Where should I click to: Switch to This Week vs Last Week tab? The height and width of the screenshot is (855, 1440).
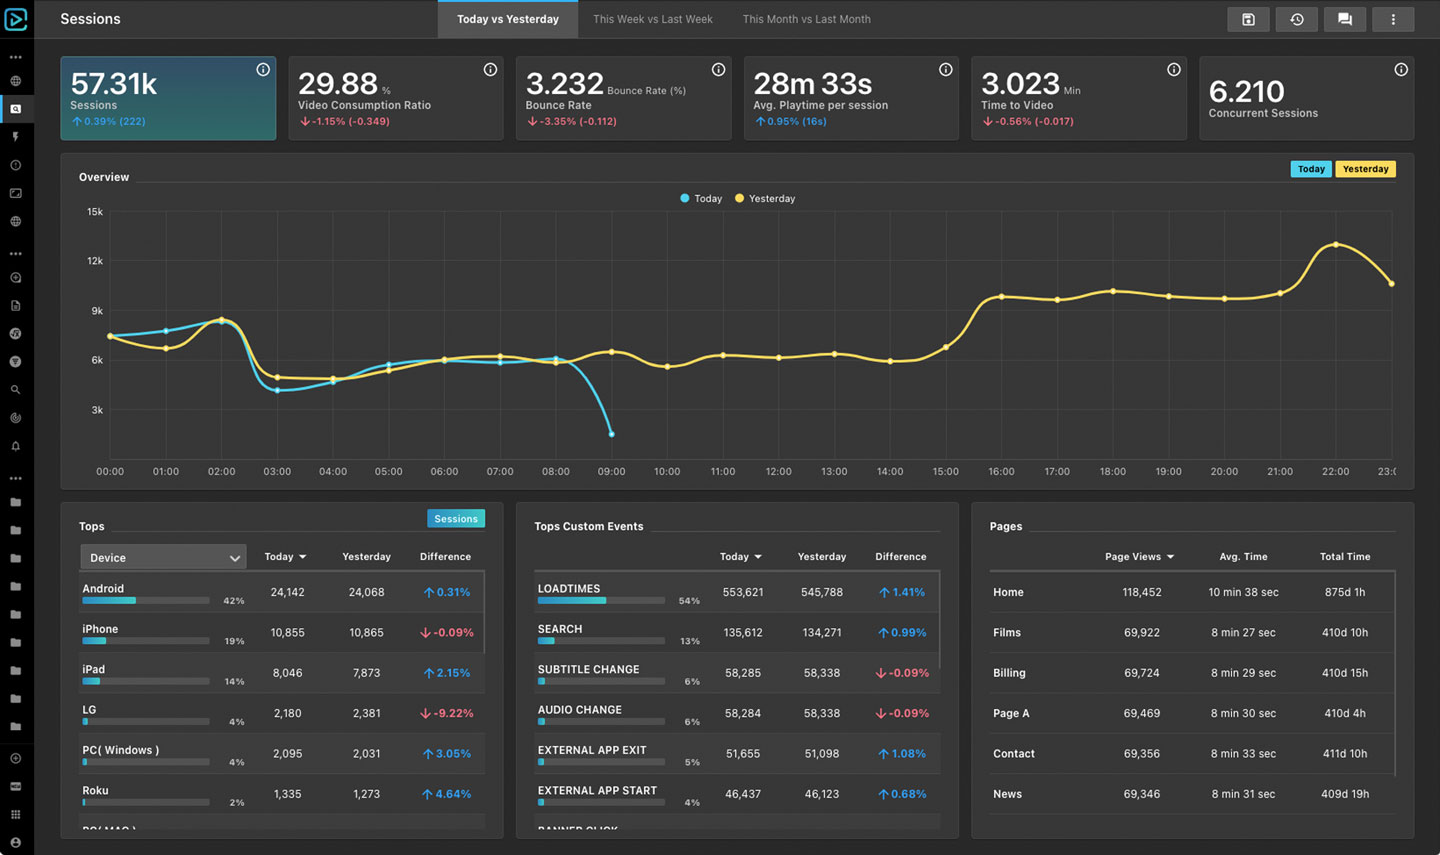tap(653, 19)
